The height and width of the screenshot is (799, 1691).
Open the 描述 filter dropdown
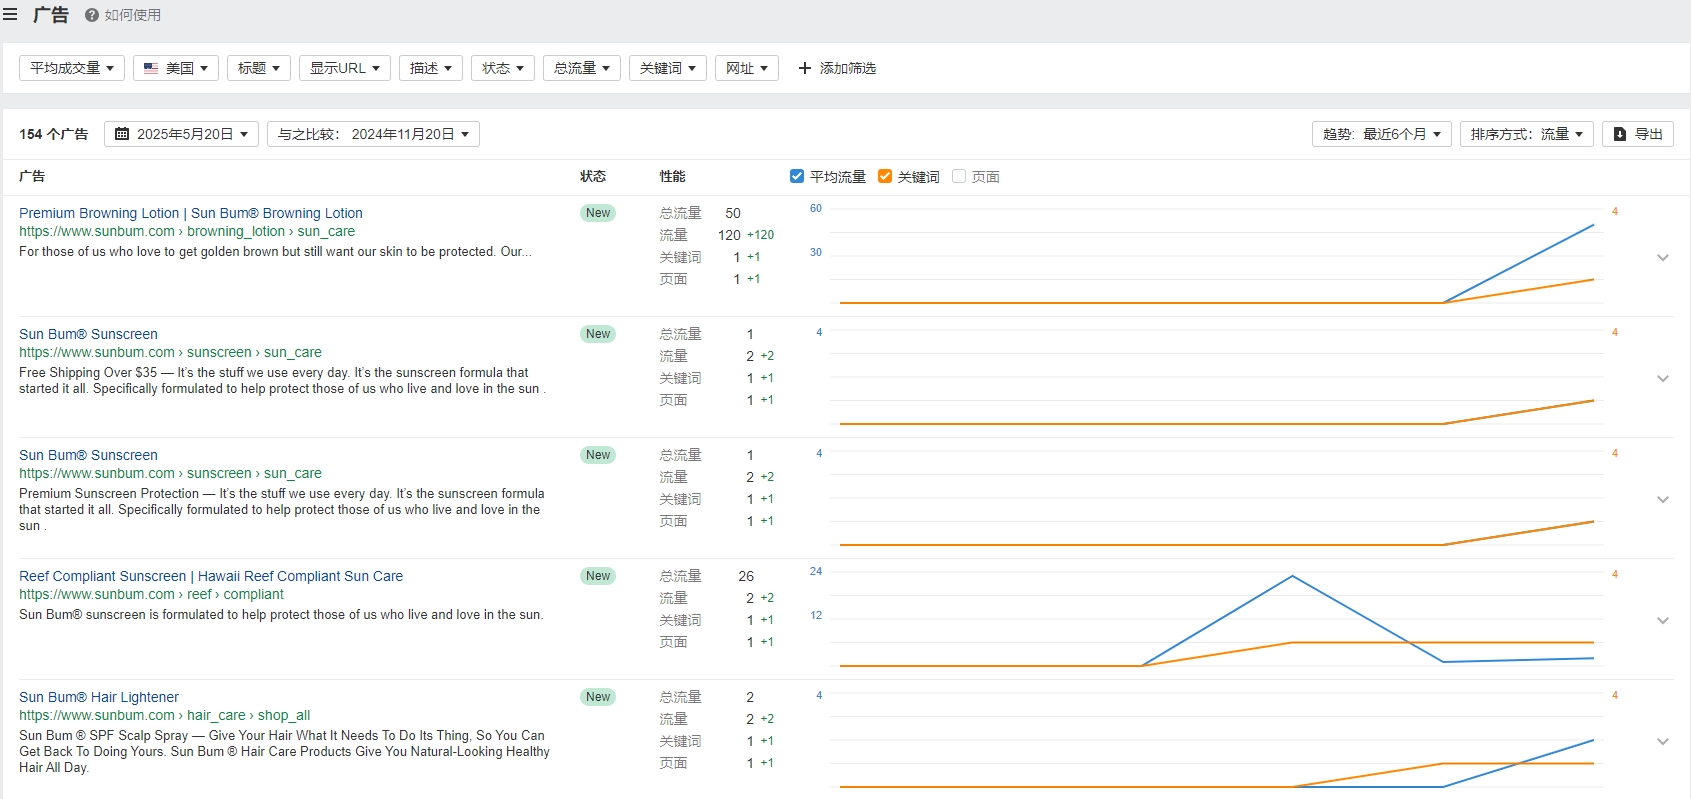pos(431,68)
